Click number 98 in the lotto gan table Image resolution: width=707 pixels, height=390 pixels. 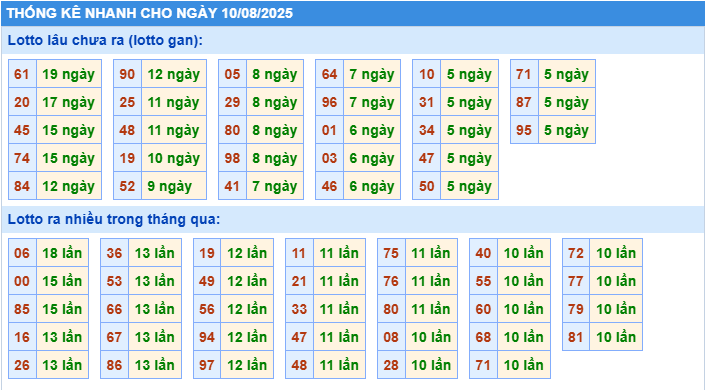pyautogui.click(x=233, y=158)
